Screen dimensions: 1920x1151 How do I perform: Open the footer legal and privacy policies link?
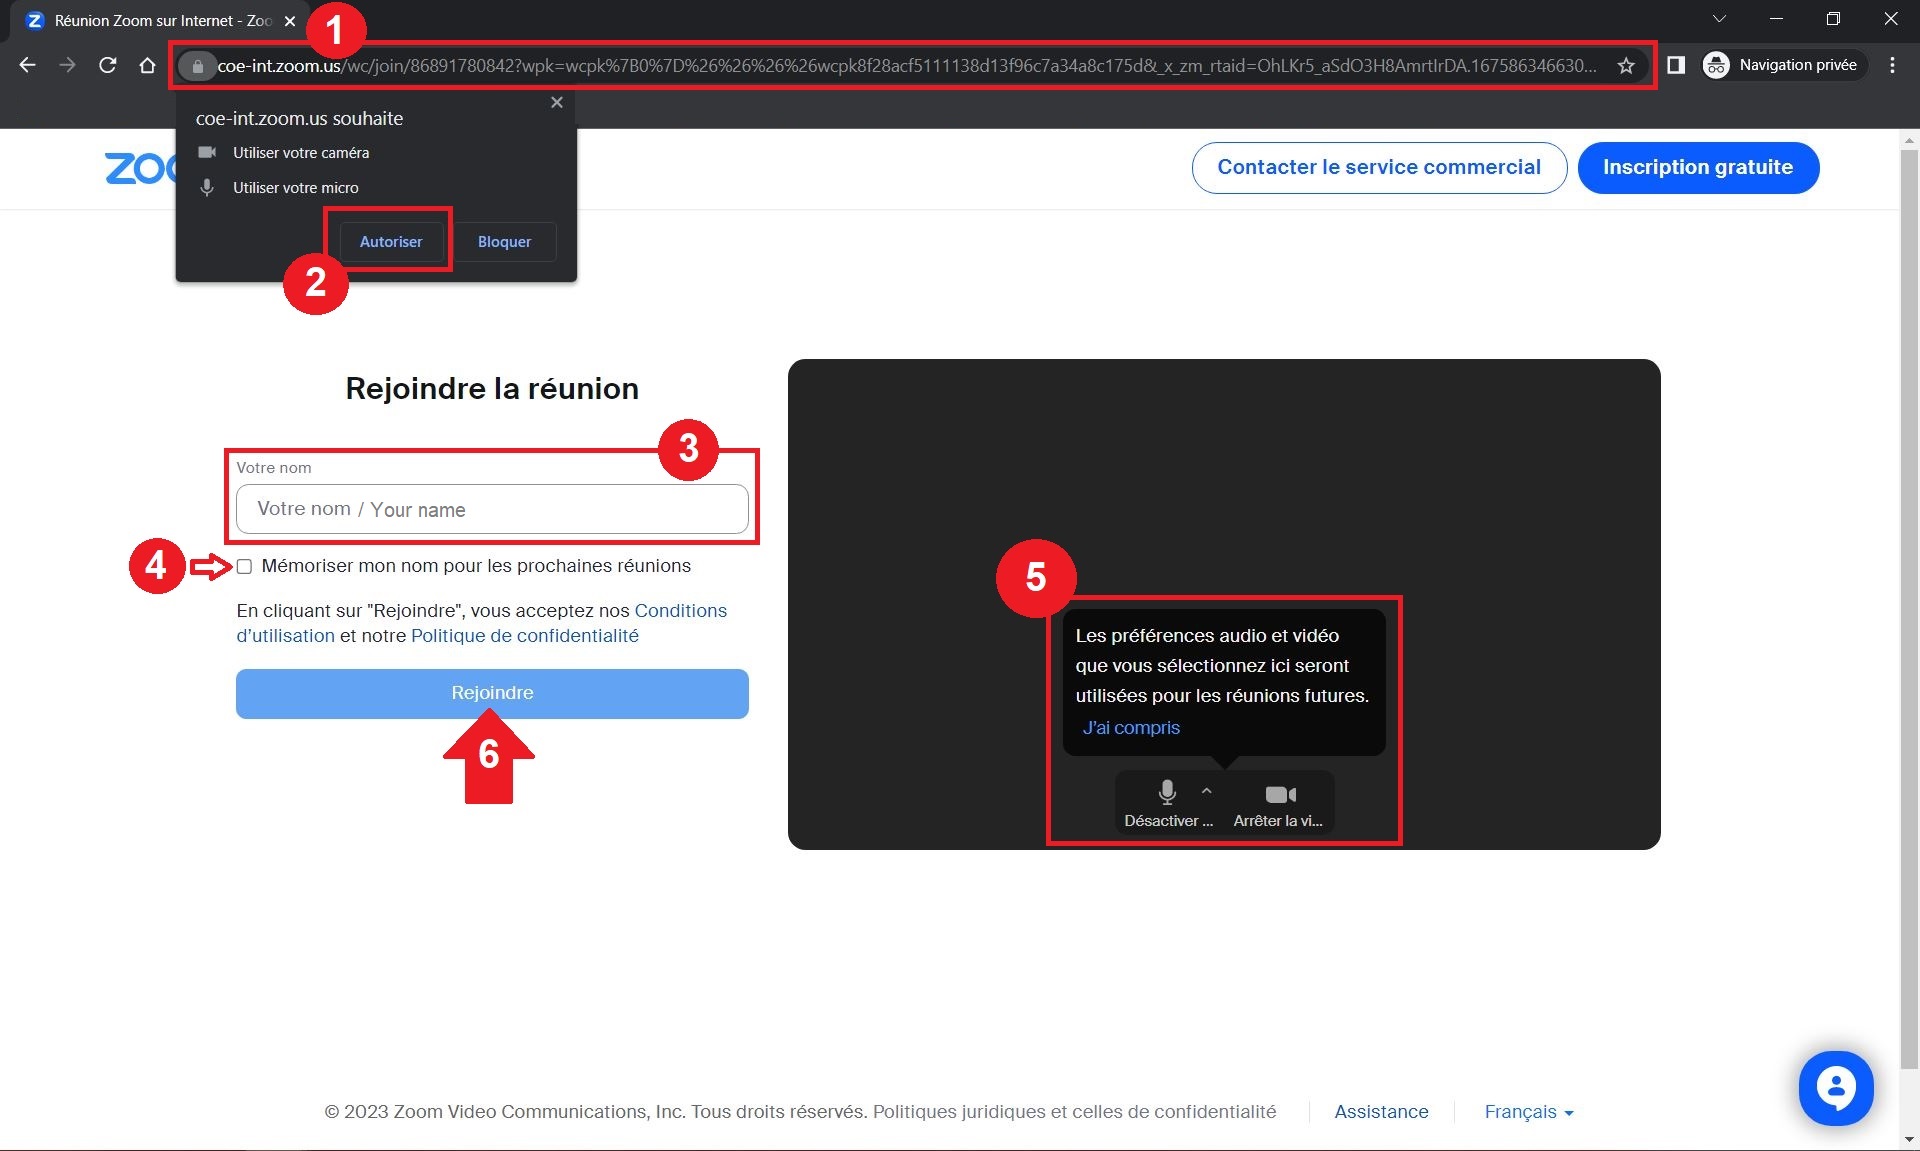(1074, 1112)
